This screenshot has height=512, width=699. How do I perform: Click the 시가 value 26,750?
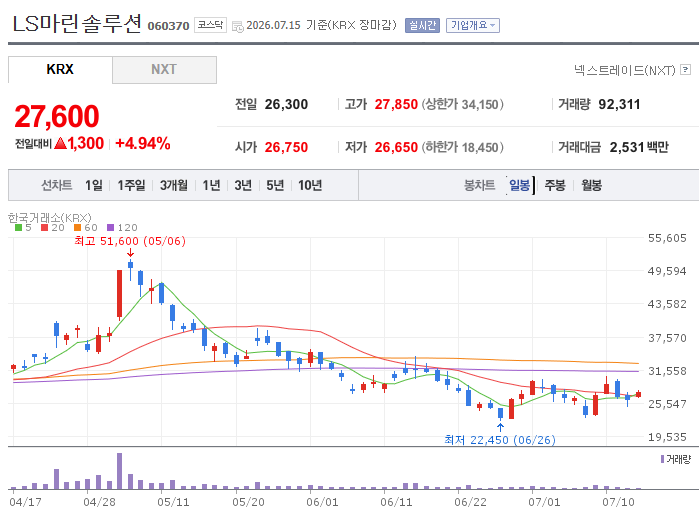coord(286,147)
